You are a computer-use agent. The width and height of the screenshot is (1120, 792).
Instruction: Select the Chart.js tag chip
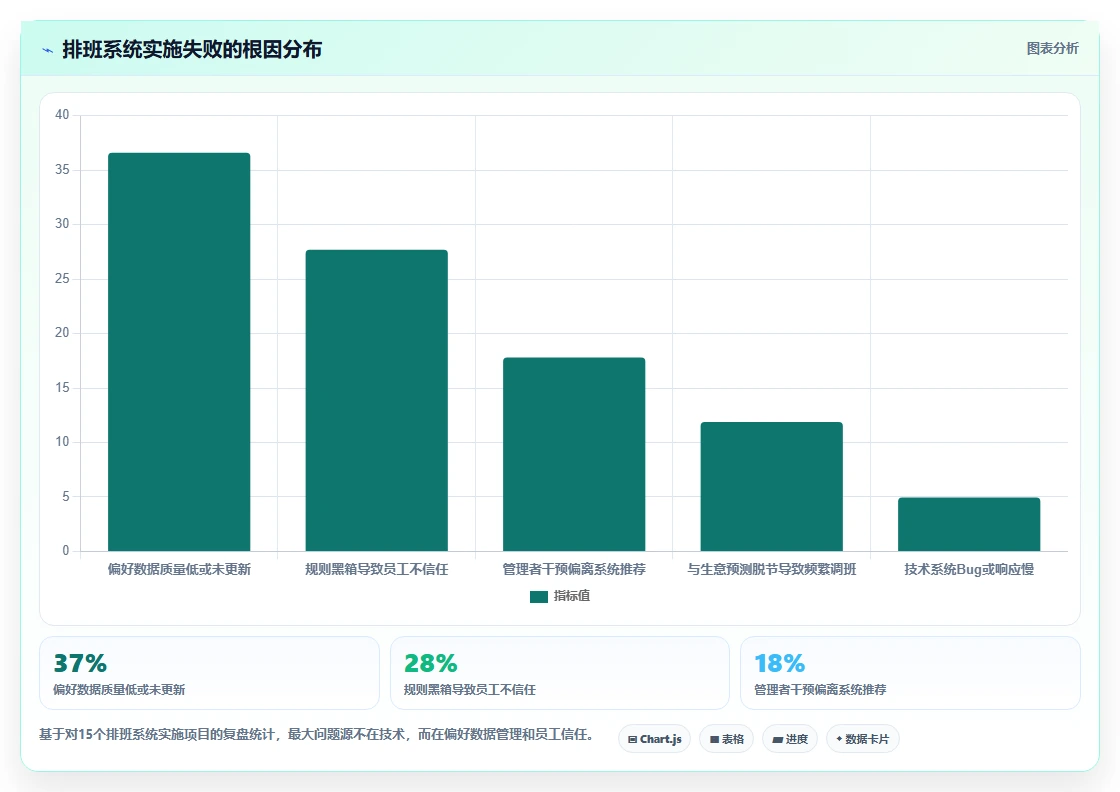654,739
